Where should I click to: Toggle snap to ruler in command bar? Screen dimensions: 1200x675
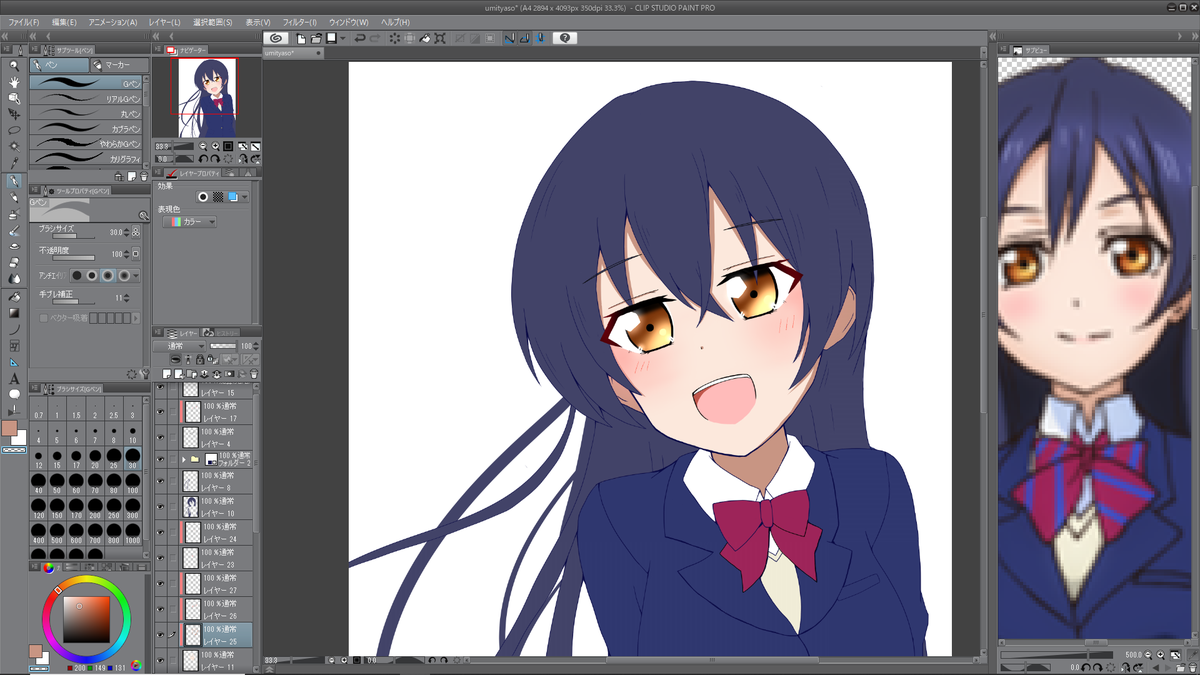click(509, 38)
